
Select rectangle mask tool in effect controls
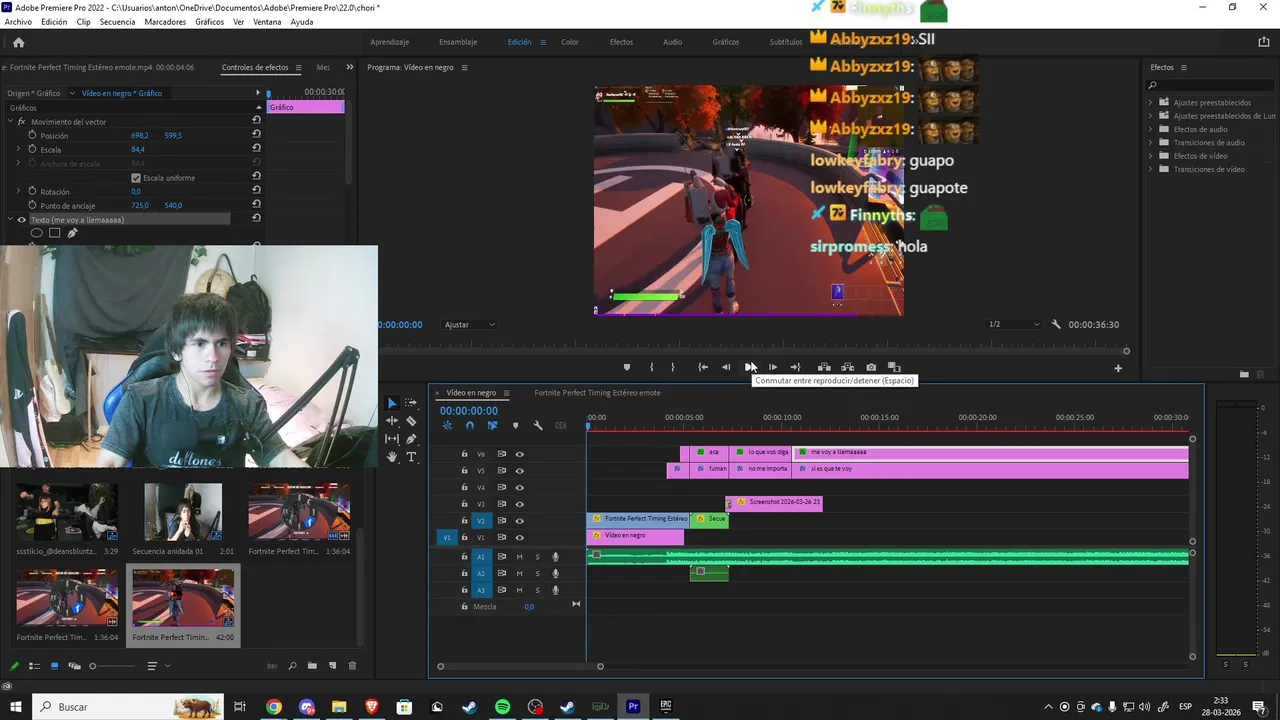click(x=54, y=233)
